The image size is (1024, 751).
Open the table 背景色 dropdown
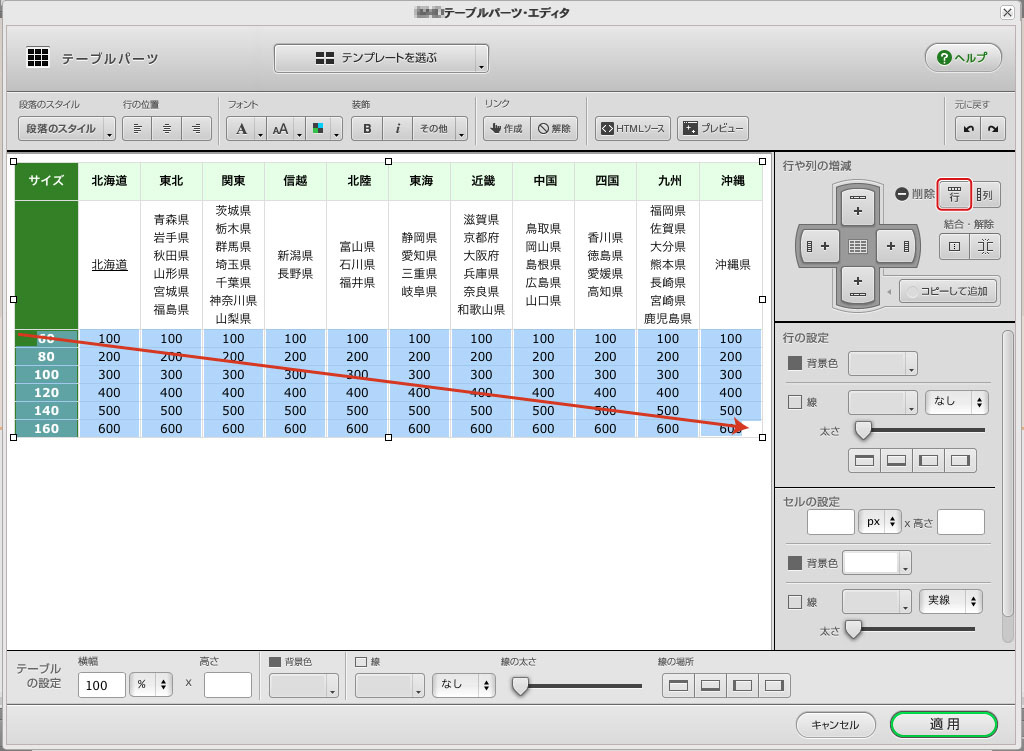304,686
